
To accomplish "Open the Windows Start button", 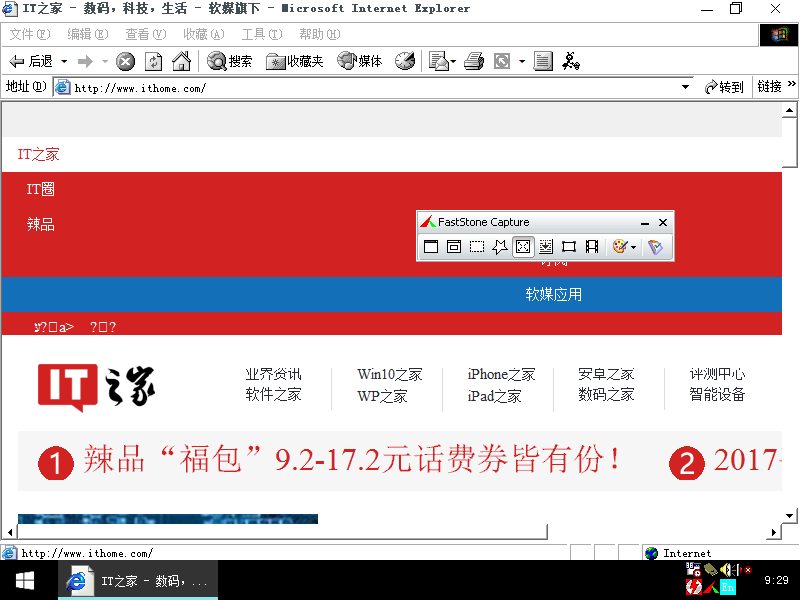I will click(24, 580).
